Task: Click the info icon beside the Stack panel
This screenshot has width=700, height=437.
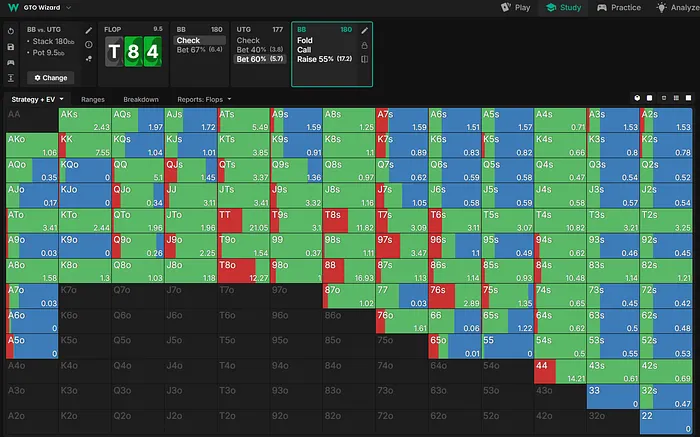Action: click(89, 45)
